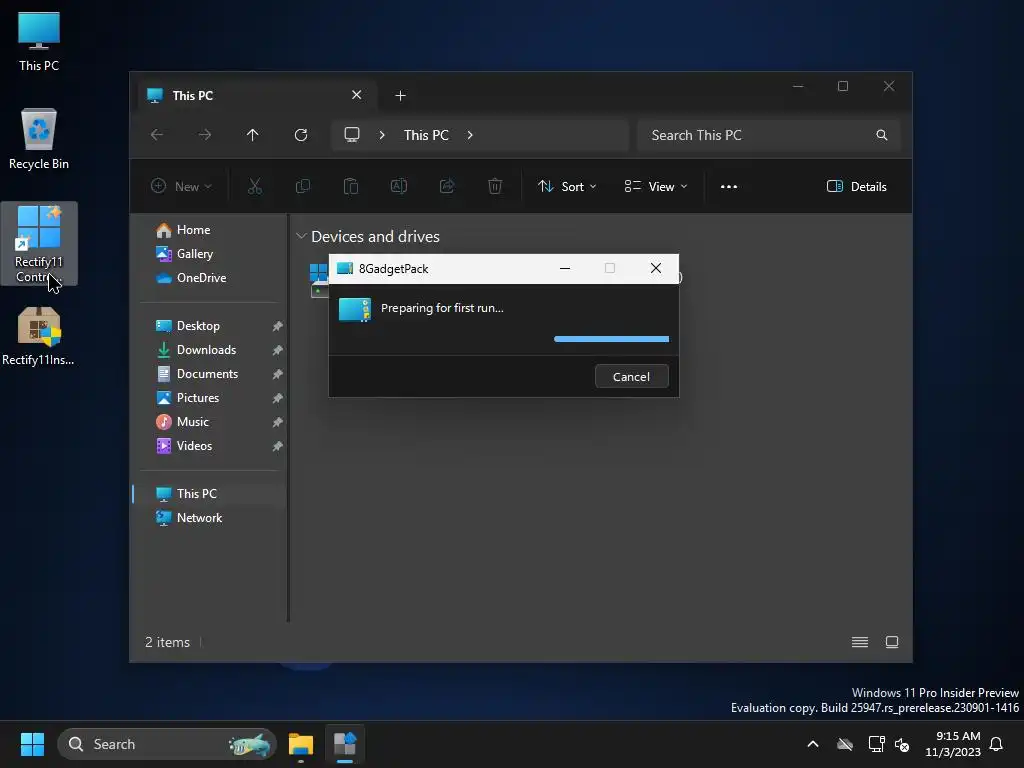Click the computer icon in address bar
The height and width of the screenshot is (768, 1024).
[x=352, y=135]
